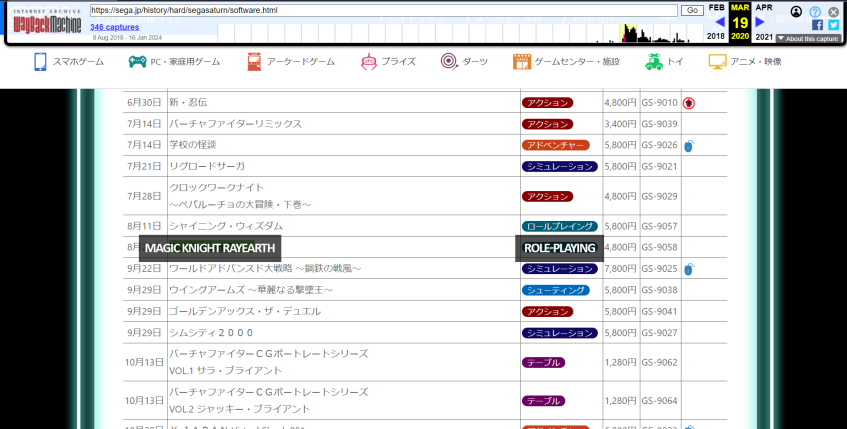Select date 9月22日 cell

pos(144,269)
